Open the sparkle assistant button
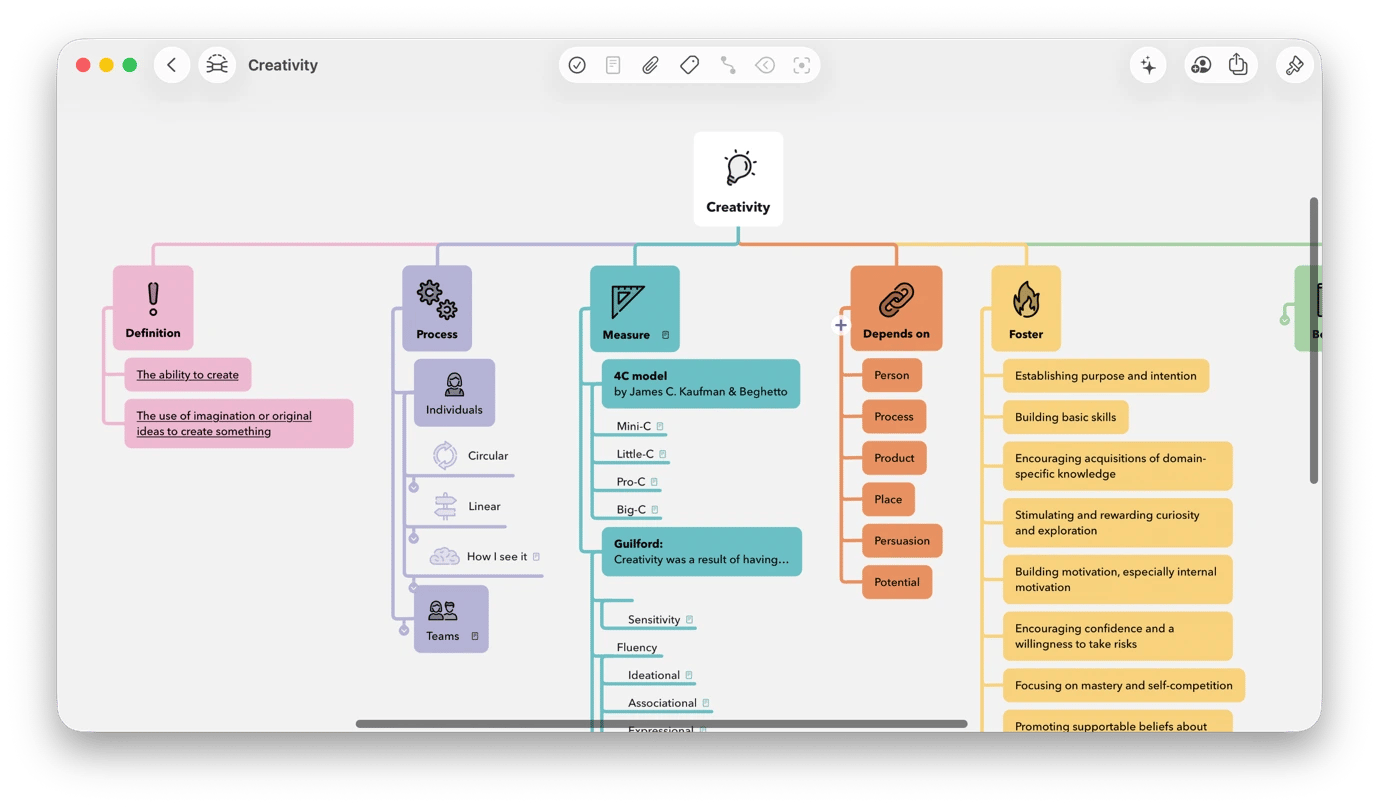Viewport: 1379px width, 807px height. (x=1148, y=65)
